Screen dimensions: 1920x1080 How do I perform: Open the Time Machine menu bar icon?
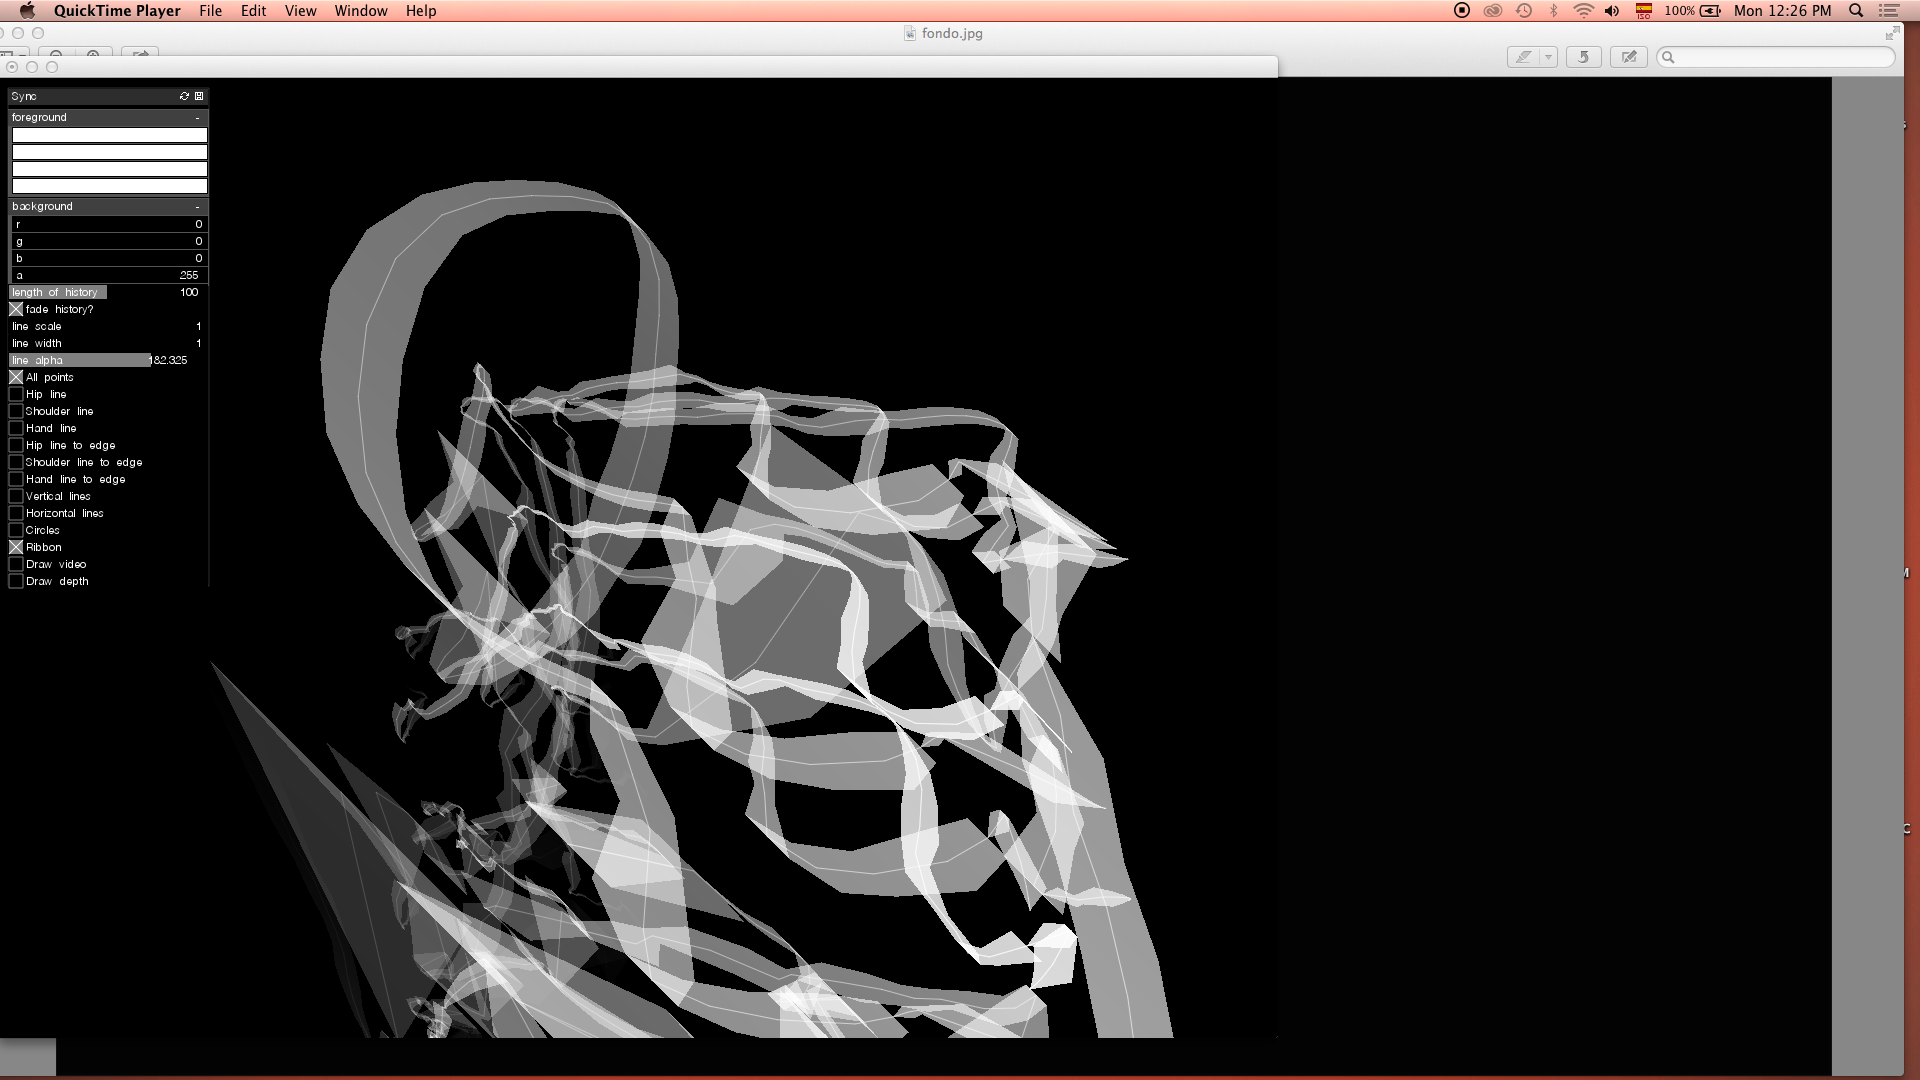(x=1524, y=11)
